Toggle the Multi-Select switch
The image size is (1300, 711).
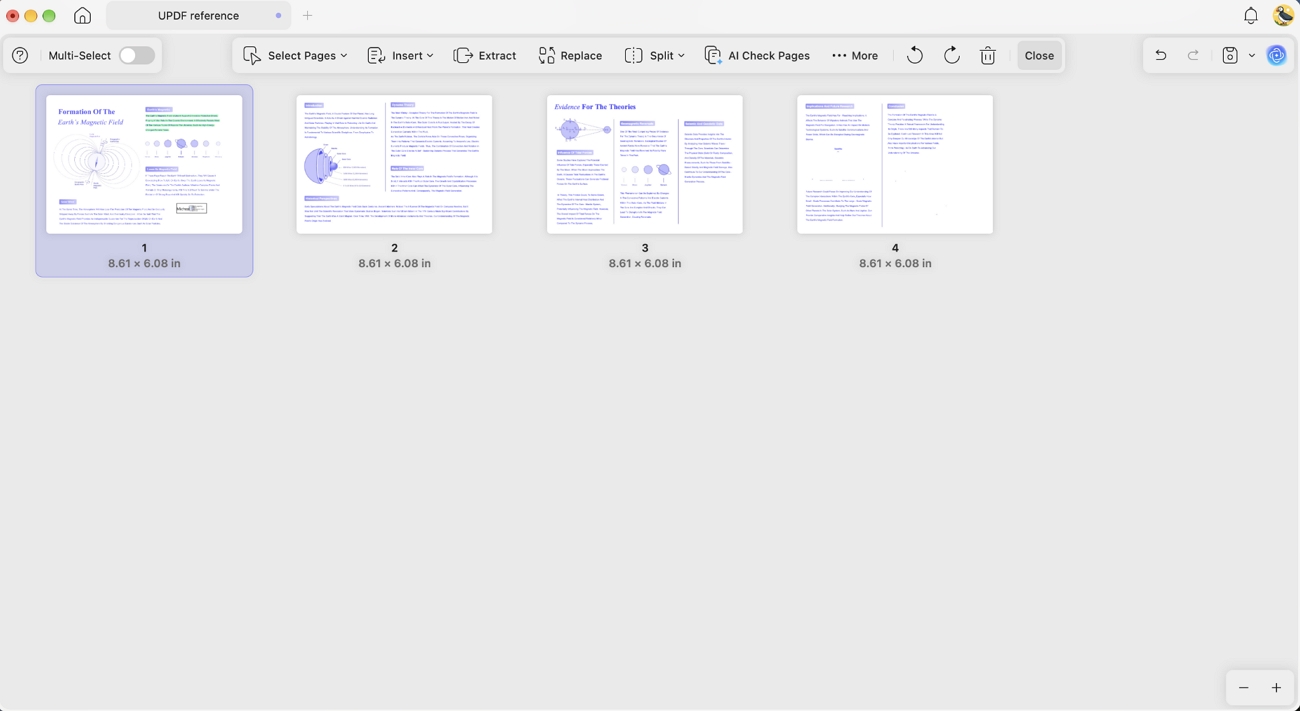(137, 56)
